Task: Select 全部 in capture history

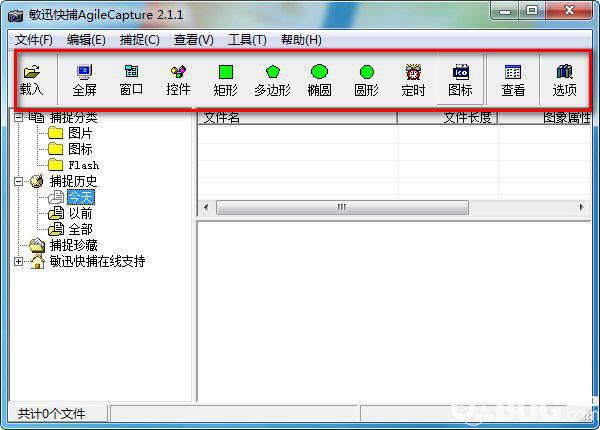Action: [x=80, y=230]
